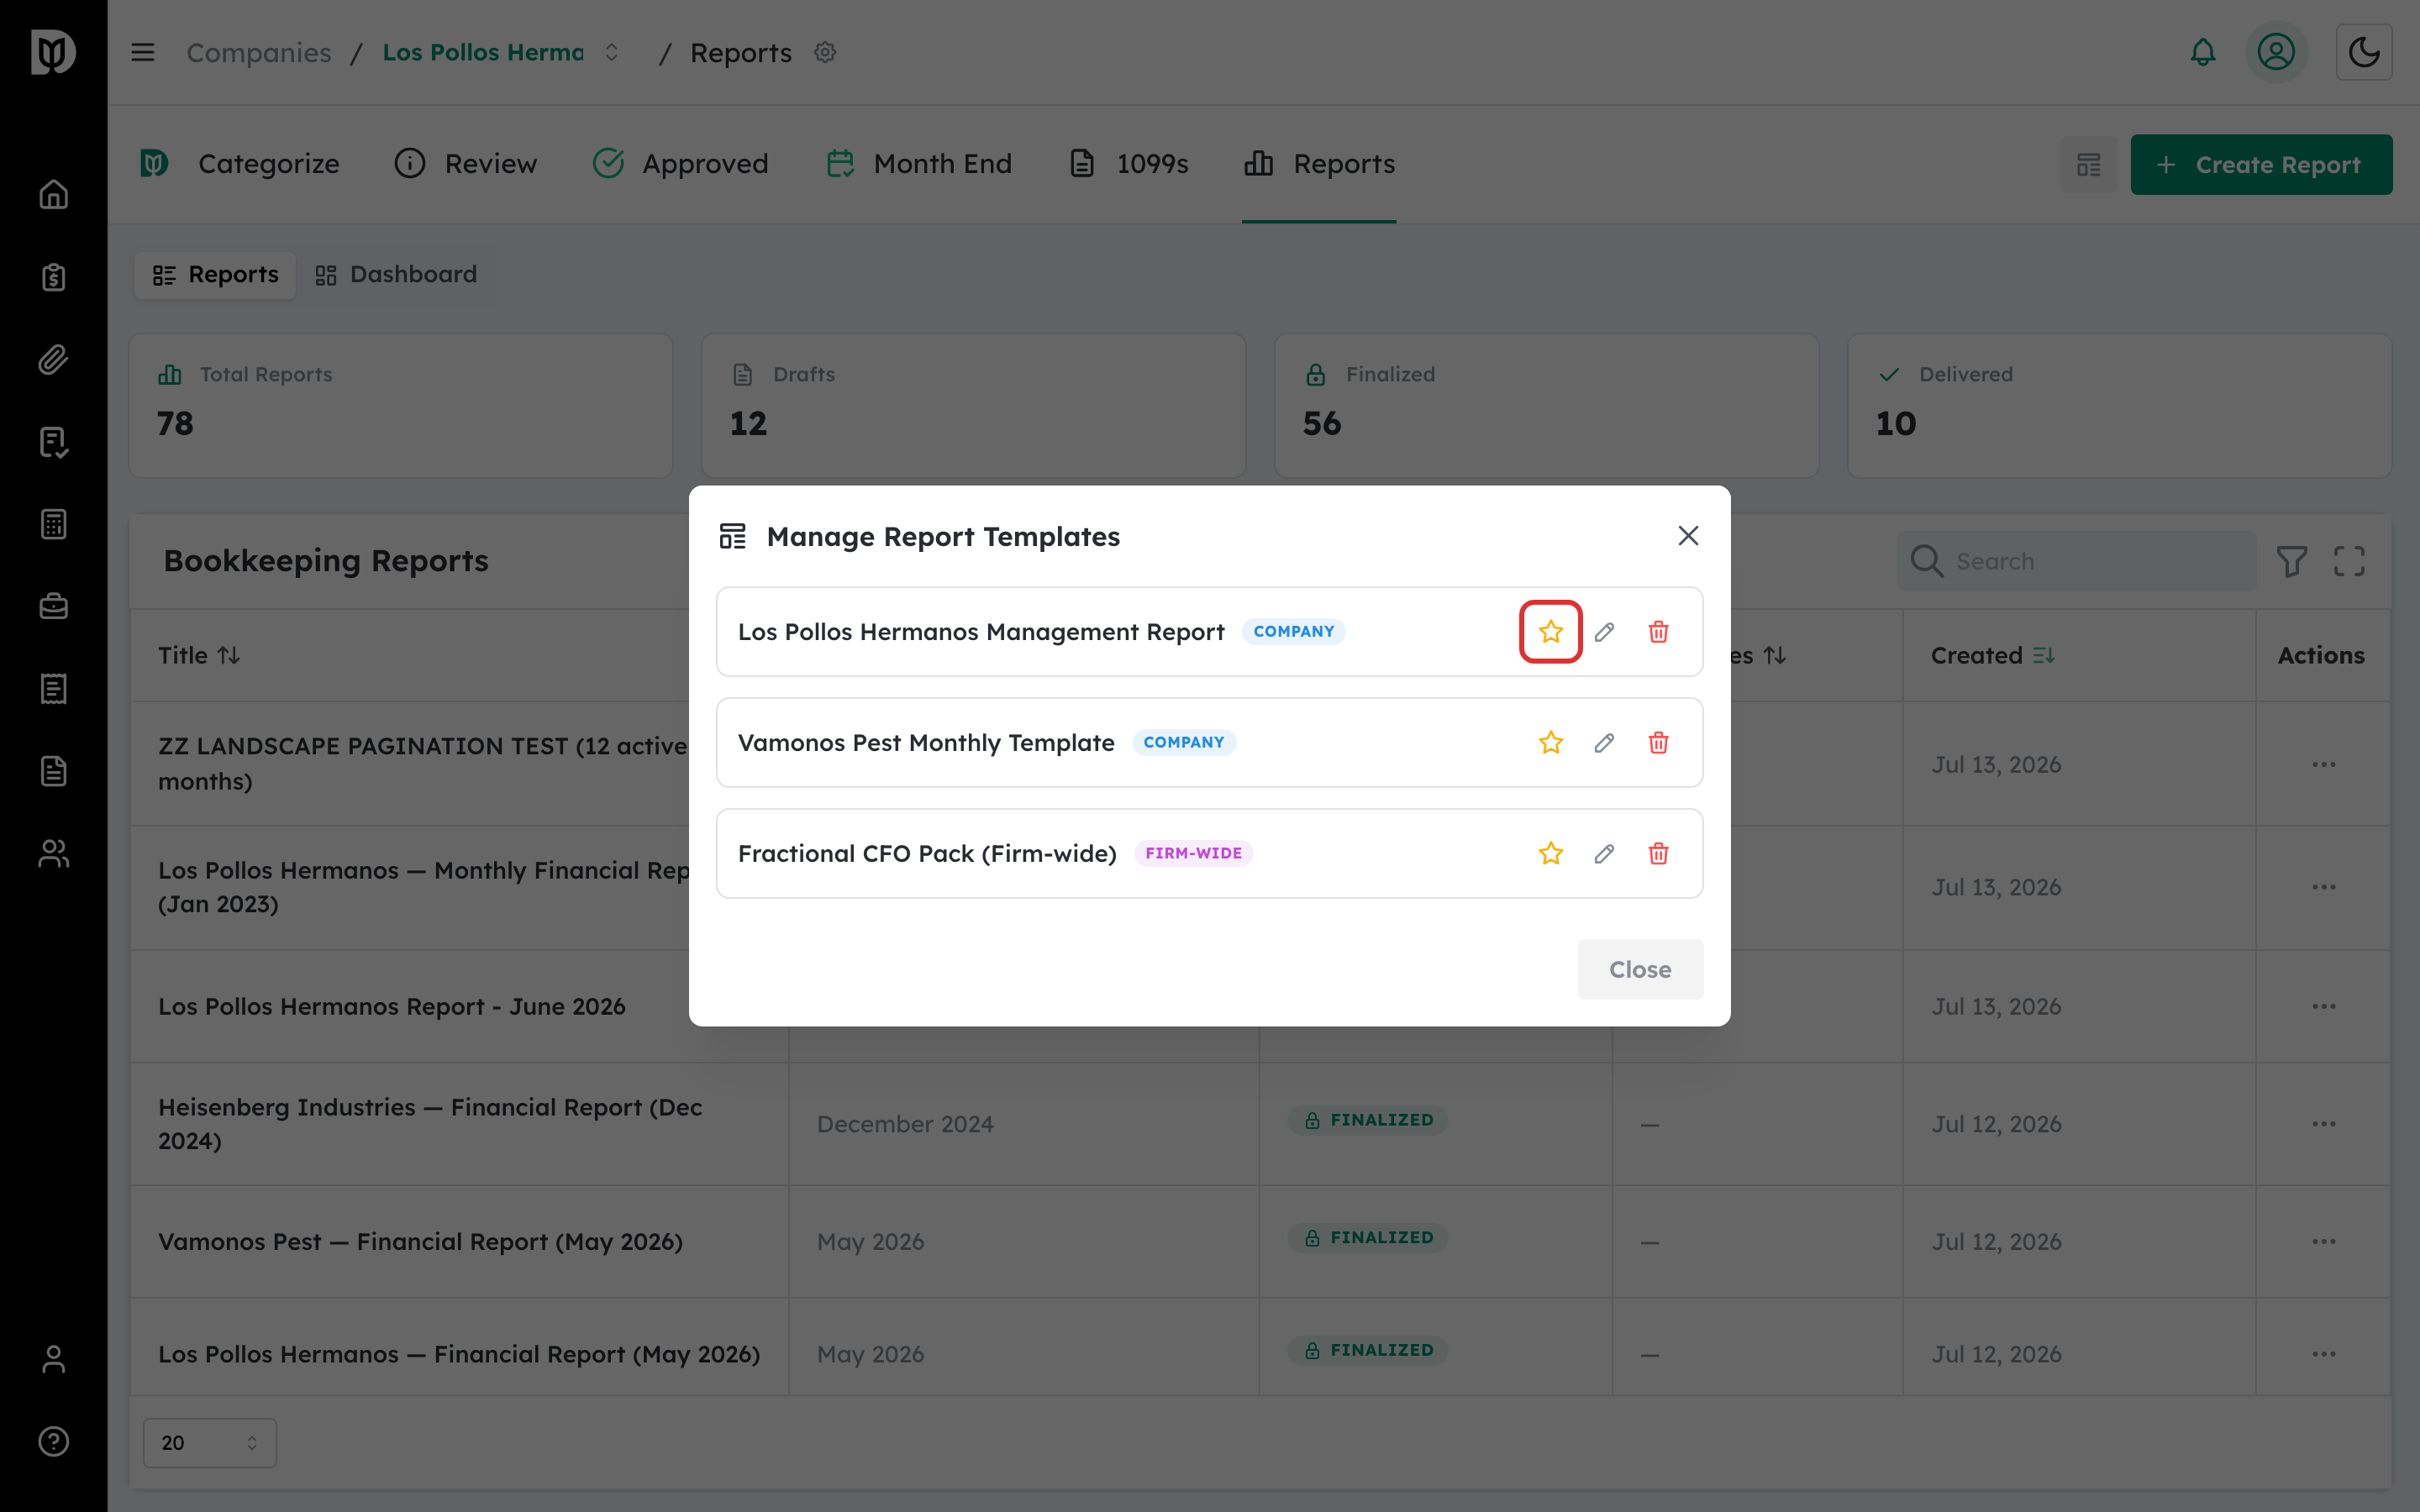
Task: Delete Los Pollos Hermanos Management Report template
Action: 1658,631
